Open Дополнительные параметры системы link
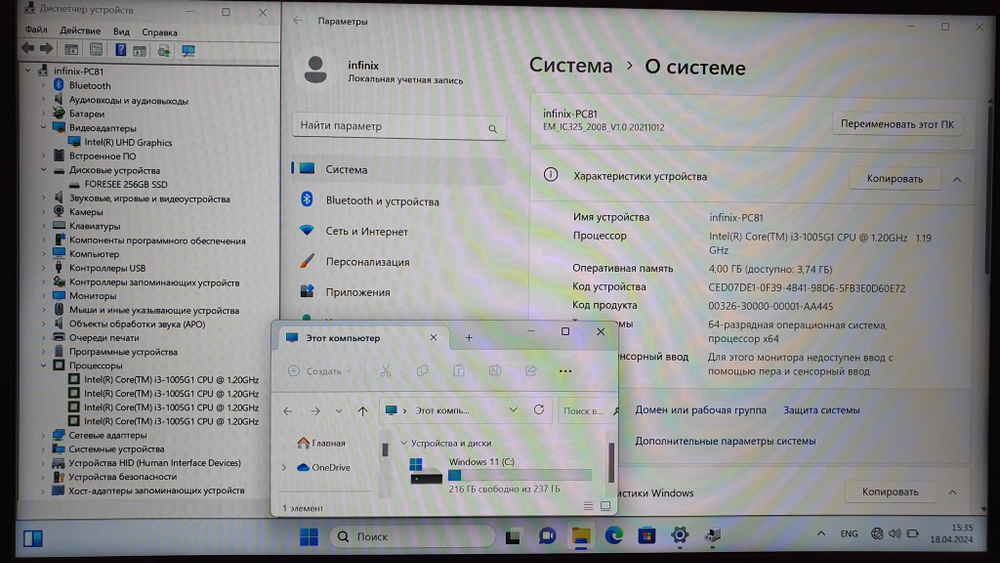 [725, 441]
